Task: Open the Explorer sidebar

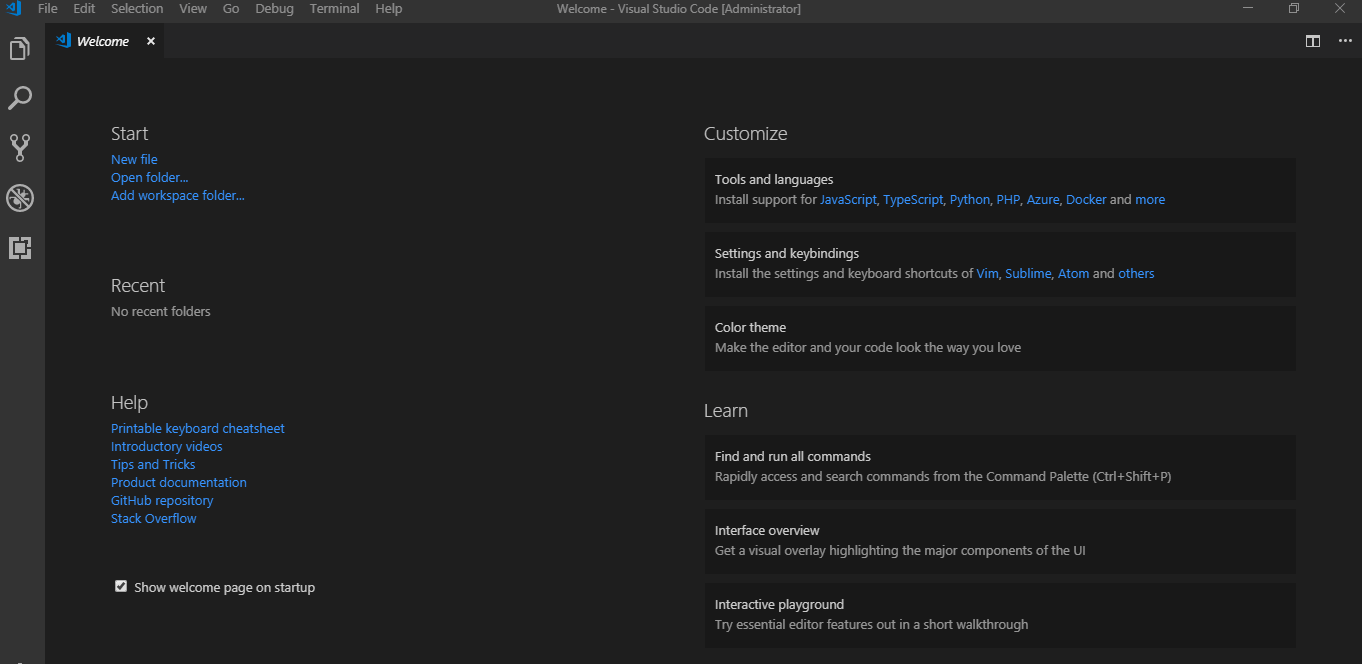Action: click(19, 48)
